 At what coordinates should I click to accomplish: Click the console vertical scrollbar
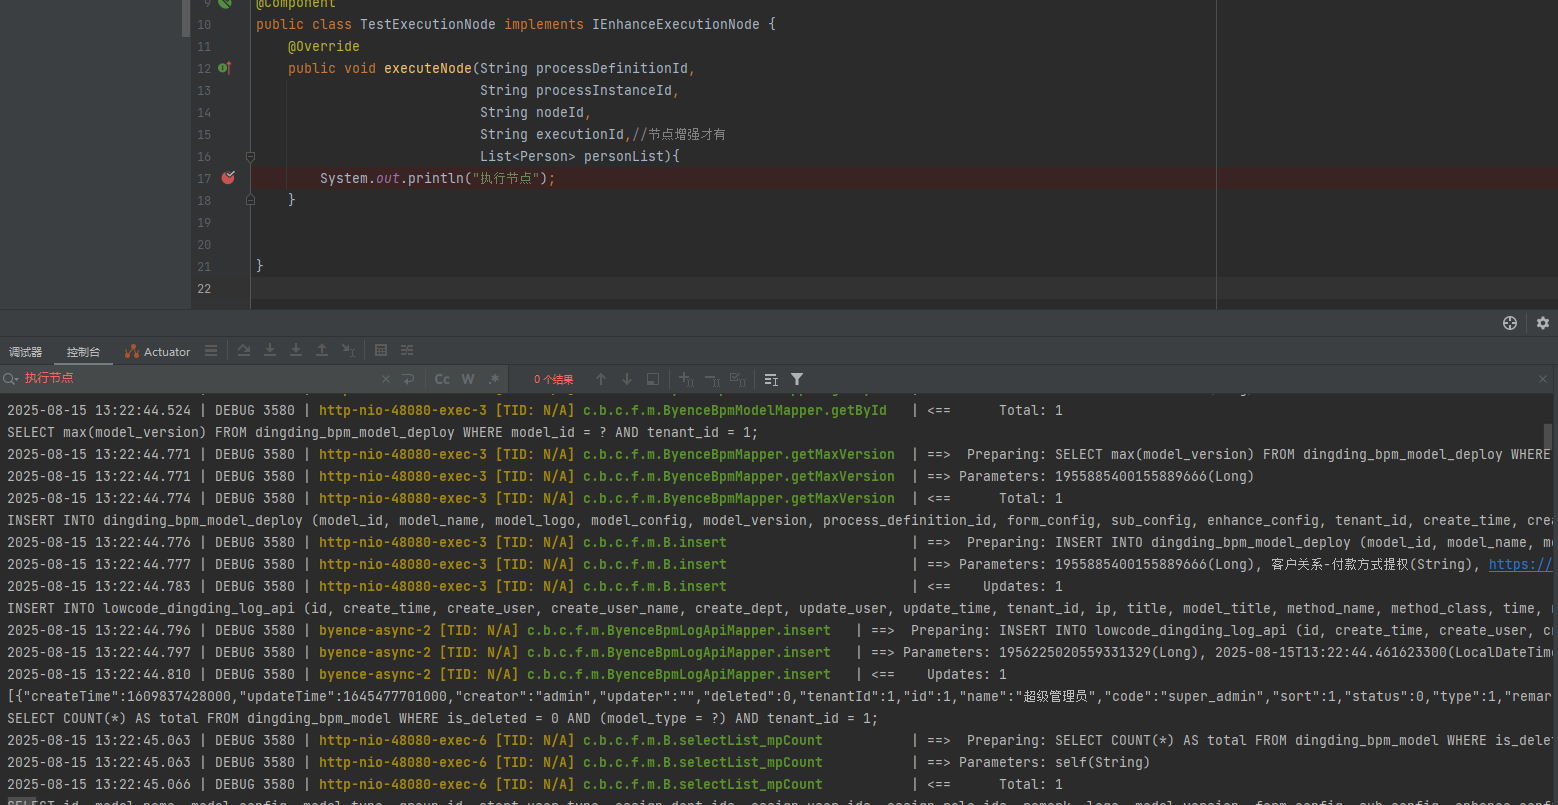pyautogui.click(x=1549, y=437)
